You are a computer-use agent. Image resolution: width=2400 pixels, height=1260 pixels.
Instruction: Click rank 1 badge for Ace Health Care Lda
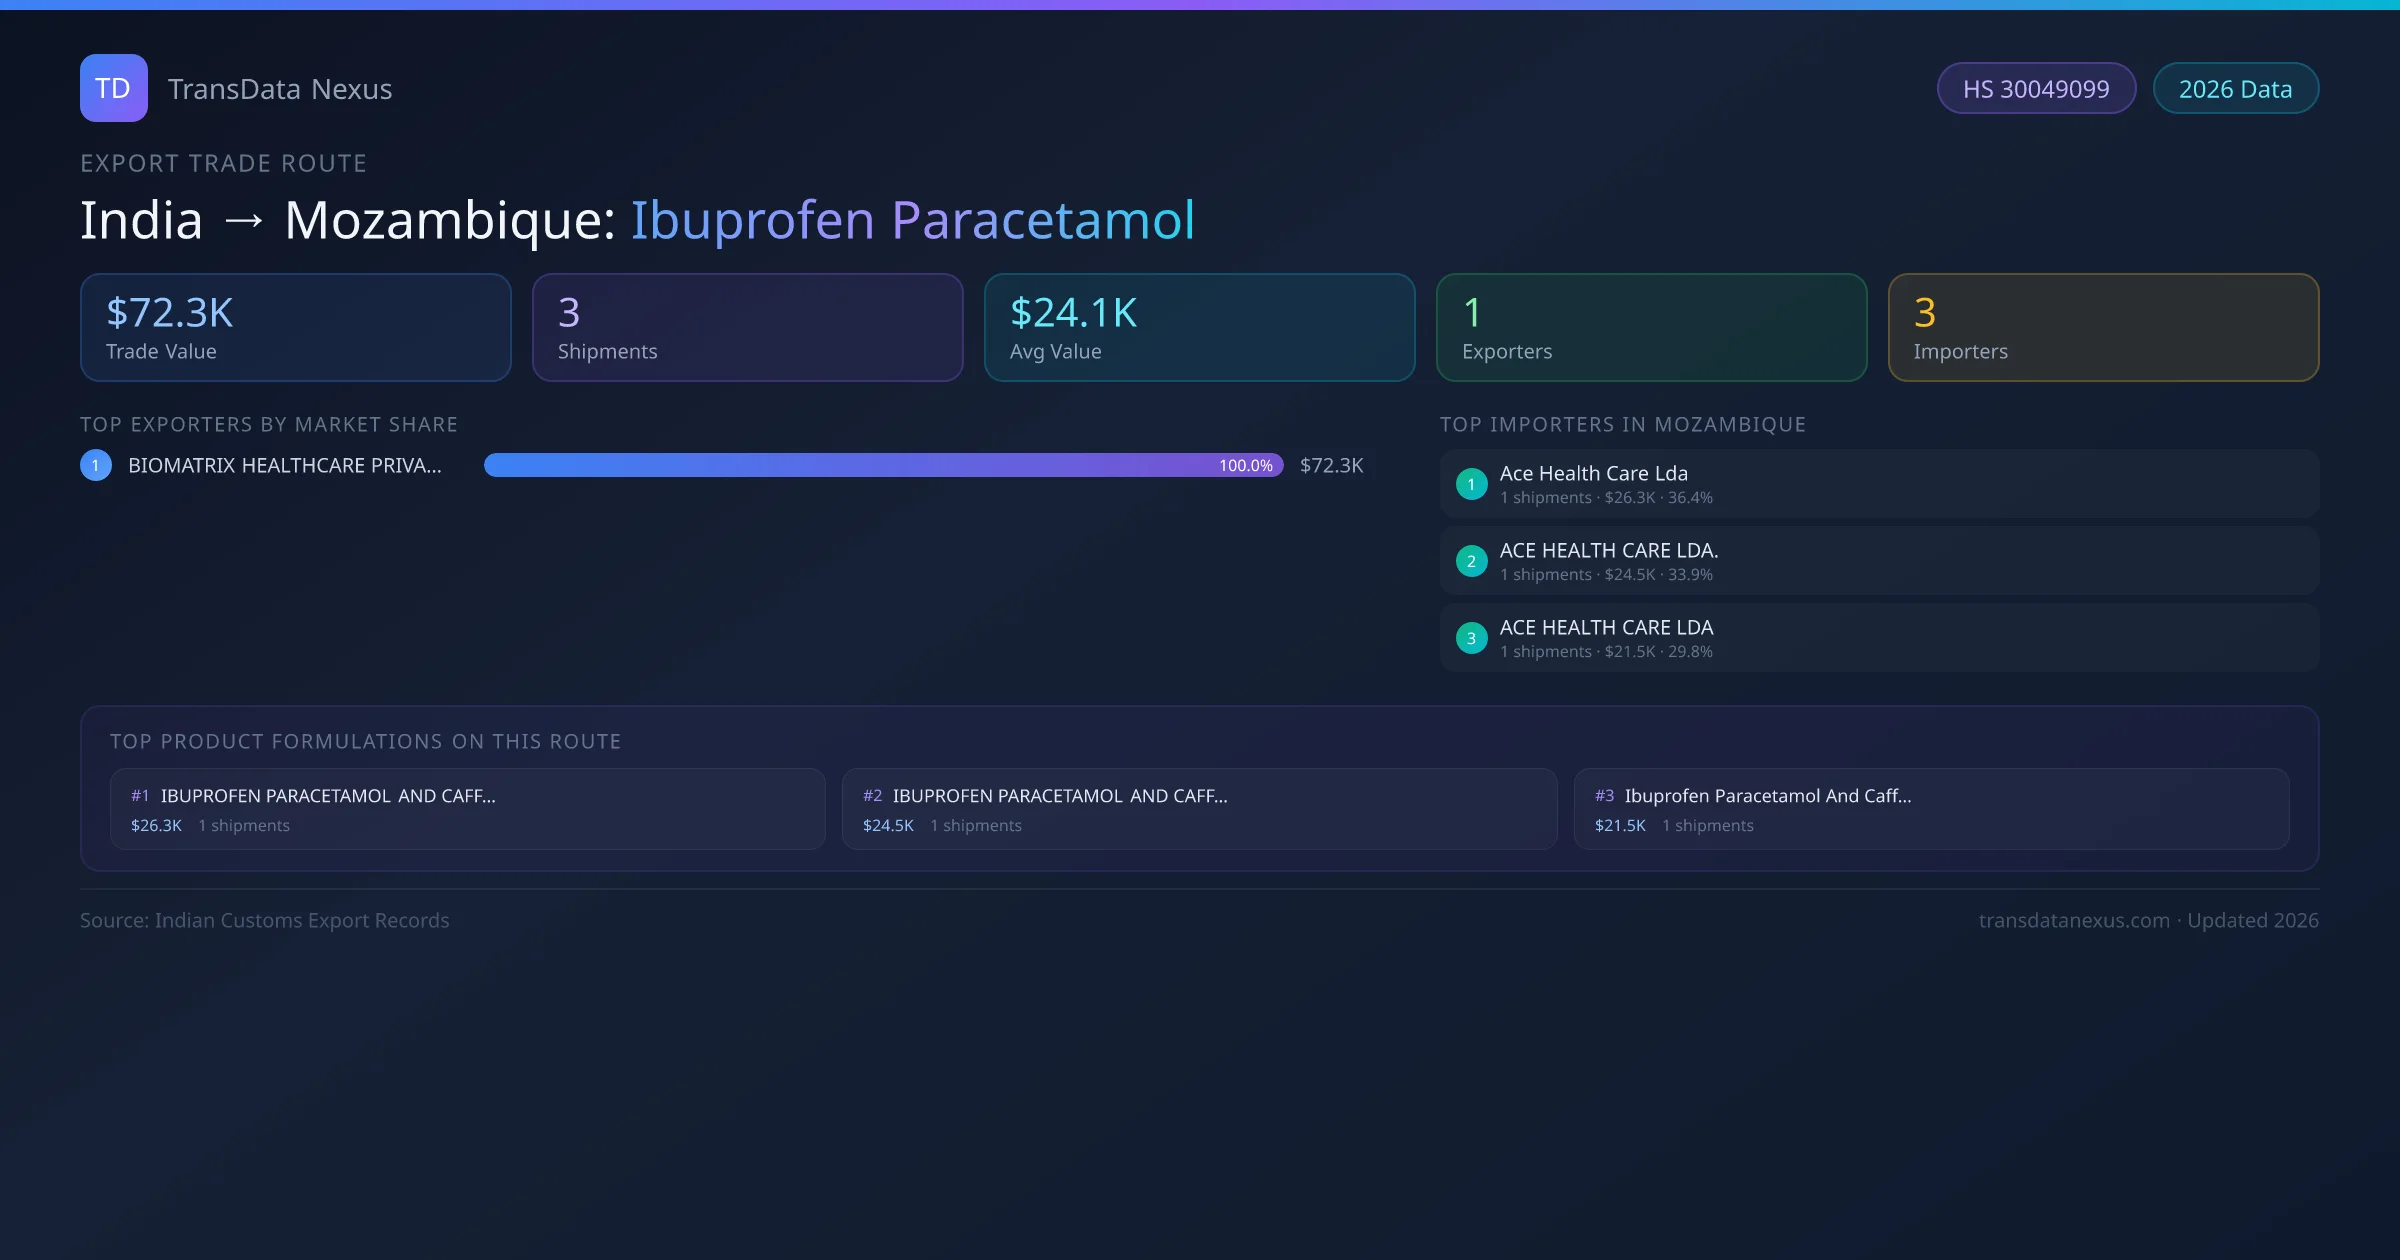(x=1471, y=484)
